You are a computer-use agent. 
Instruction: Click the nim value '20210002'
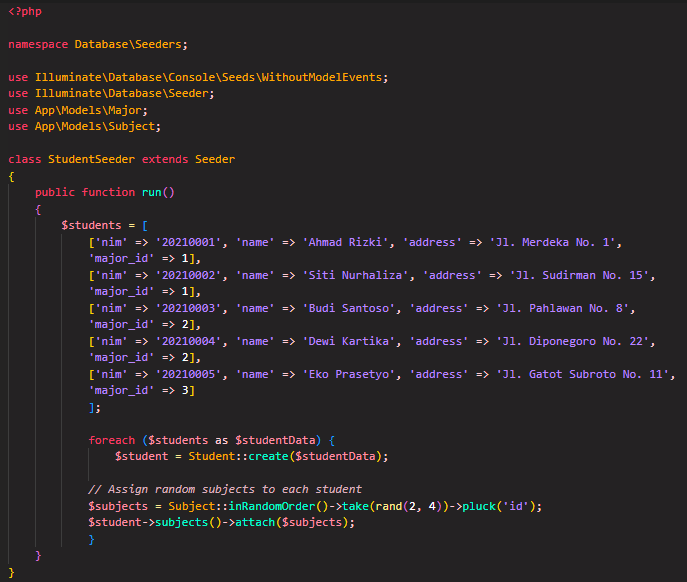[x=188, y=275]
